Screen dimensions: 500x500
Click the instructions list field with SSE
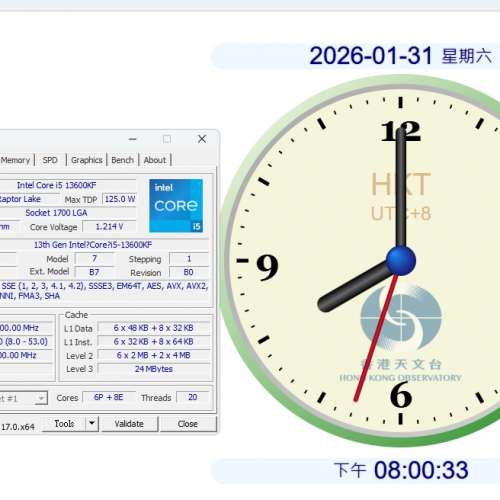pos(104,291)
